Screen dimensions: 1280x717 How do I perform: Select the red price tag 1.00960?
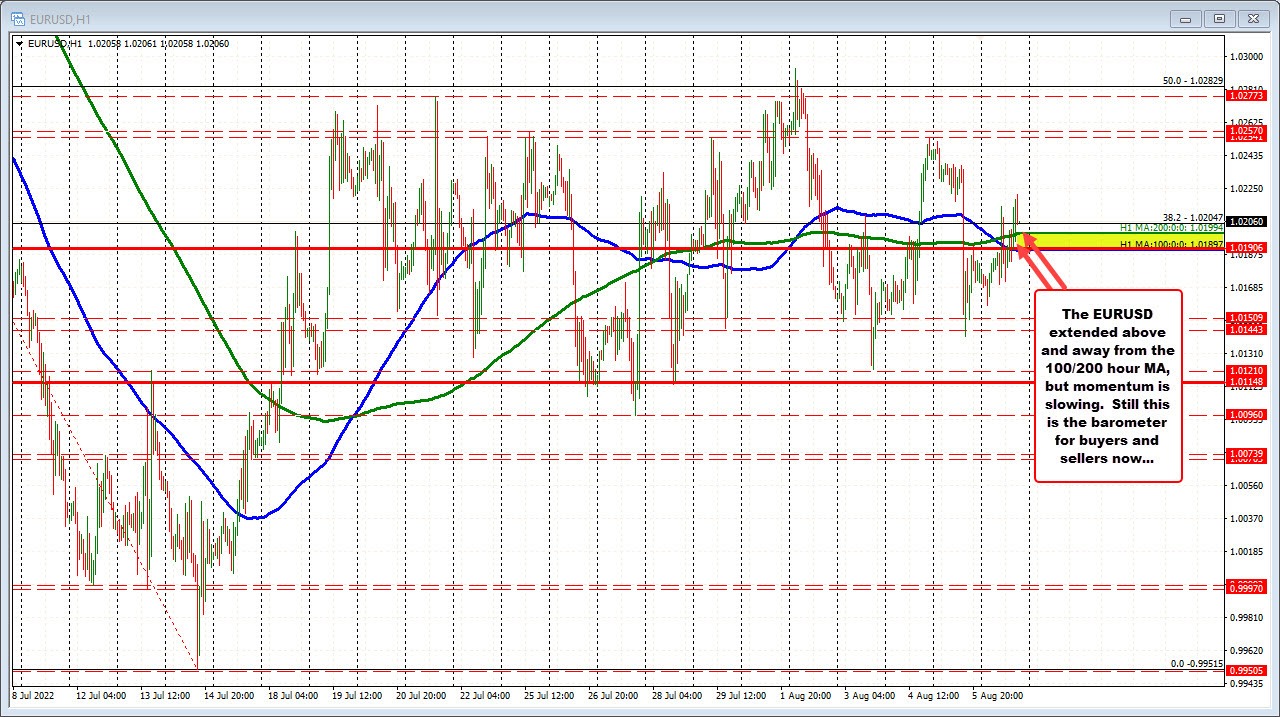pos(1246,414)
